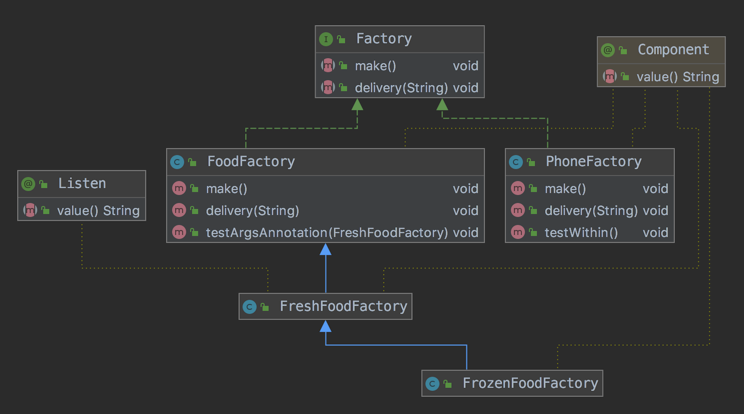Image resolution: width=744 pixels, height=414 pixels.
Task: Click the annotation icon beside Component
Action: 607,50
